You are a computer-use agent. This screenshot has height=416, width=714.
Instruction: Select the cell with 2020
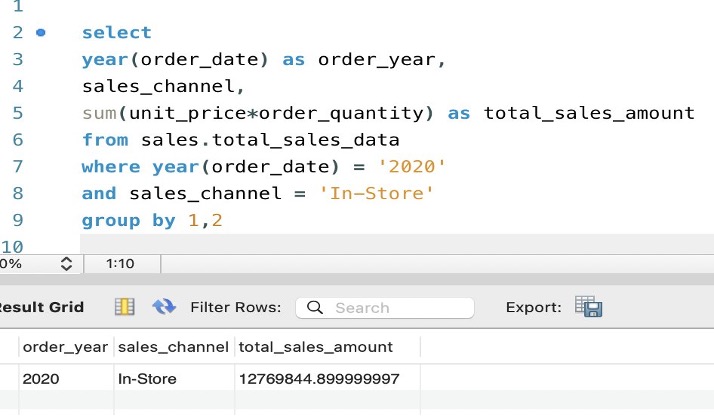tap(66, 379)
